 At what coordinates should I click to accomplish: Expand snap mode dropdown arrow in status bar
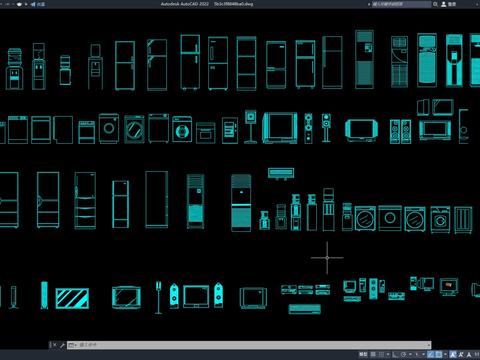tap(388, 354)
